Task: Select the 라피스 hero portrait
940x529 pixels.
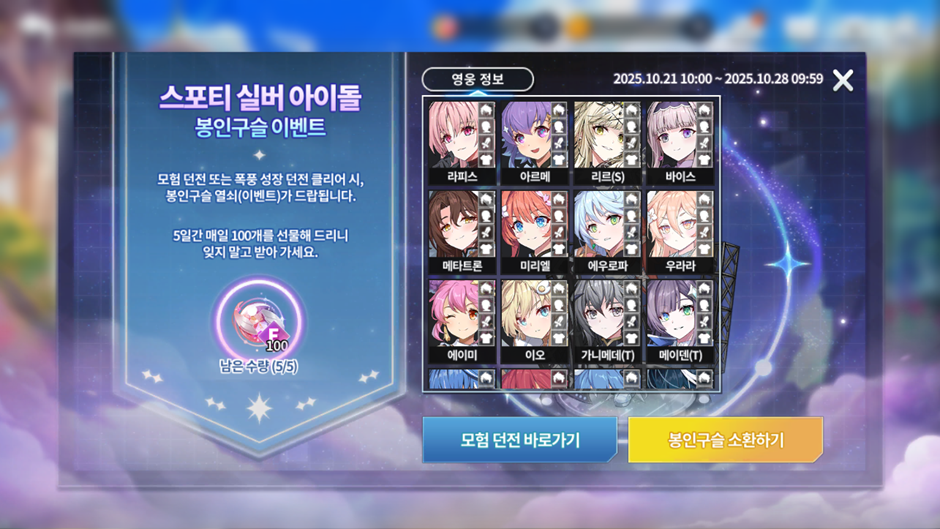Action: click(462, 143)
